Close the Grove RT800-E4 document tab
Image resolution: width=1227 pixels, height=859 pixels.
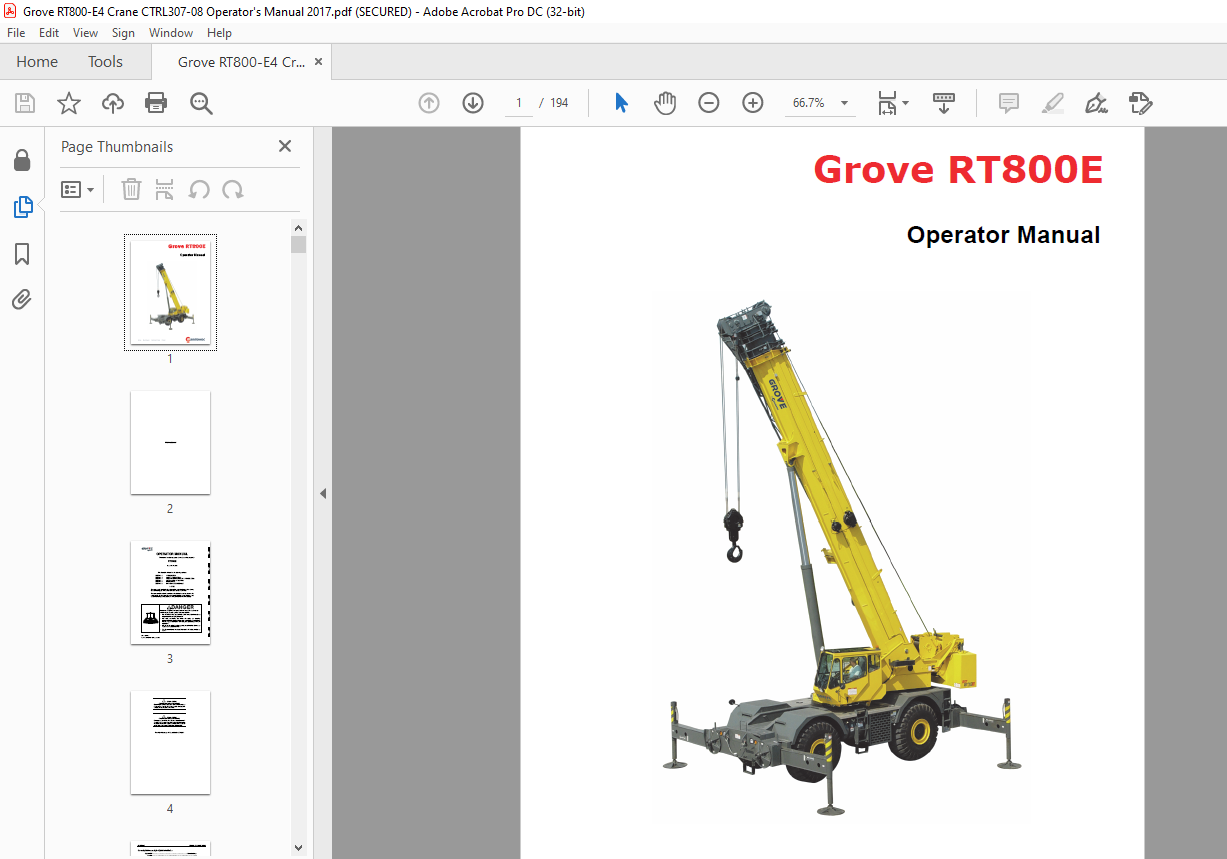click(x=319, y=62)
